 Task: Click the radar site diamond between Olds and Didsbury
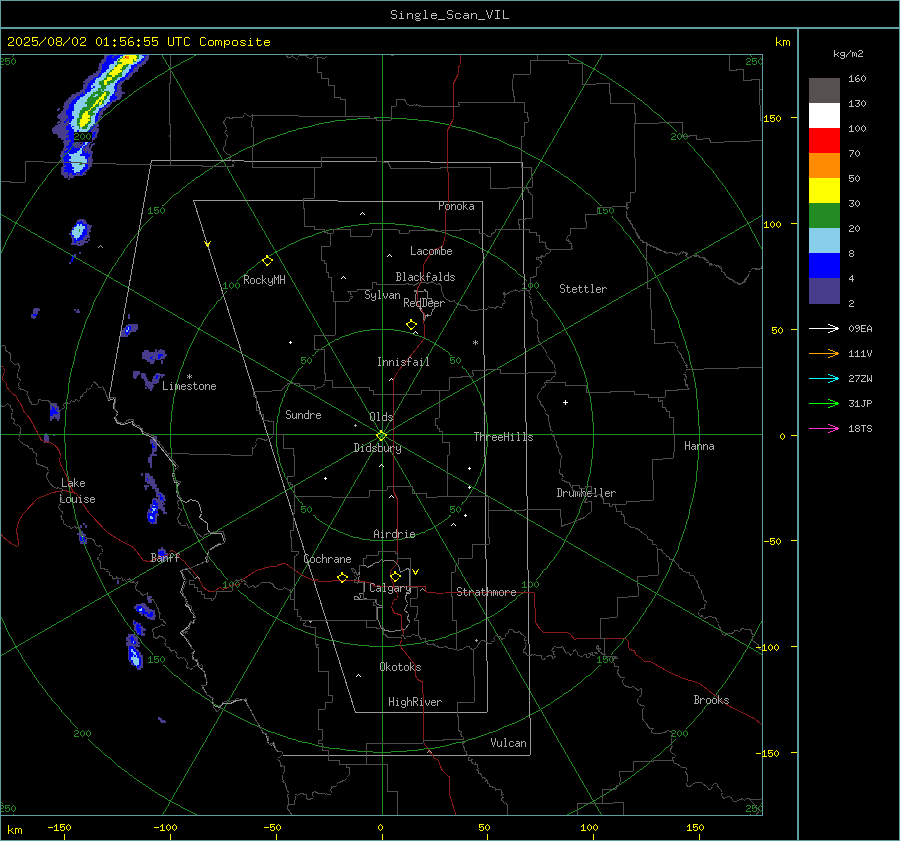click(x=381, y=435)
